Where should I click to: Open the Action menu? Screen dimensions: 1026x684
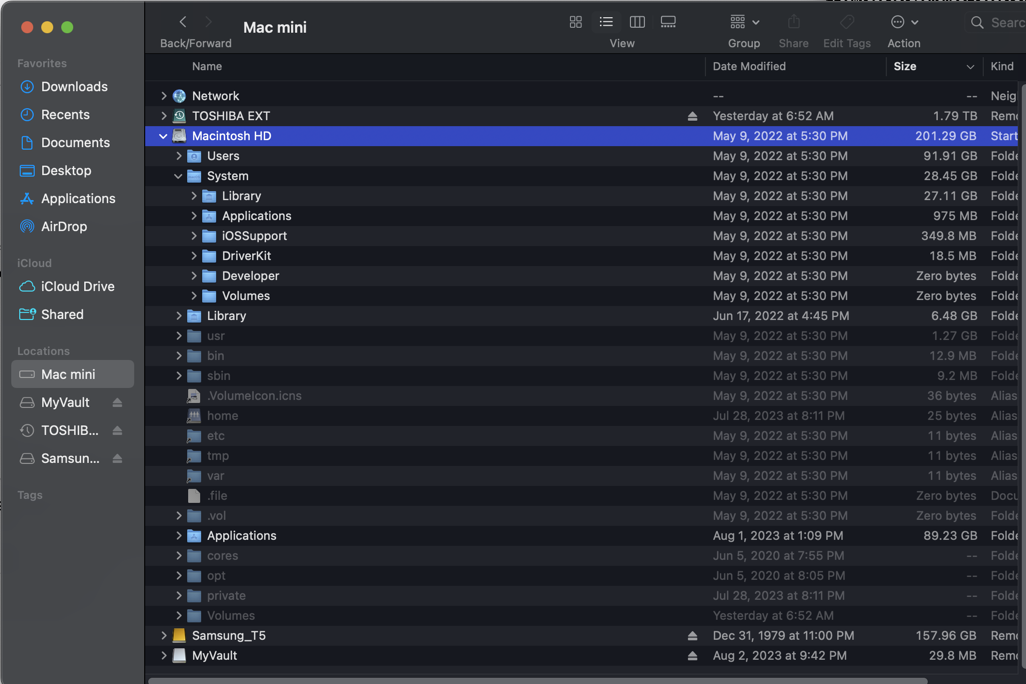[x=904, y=22]
